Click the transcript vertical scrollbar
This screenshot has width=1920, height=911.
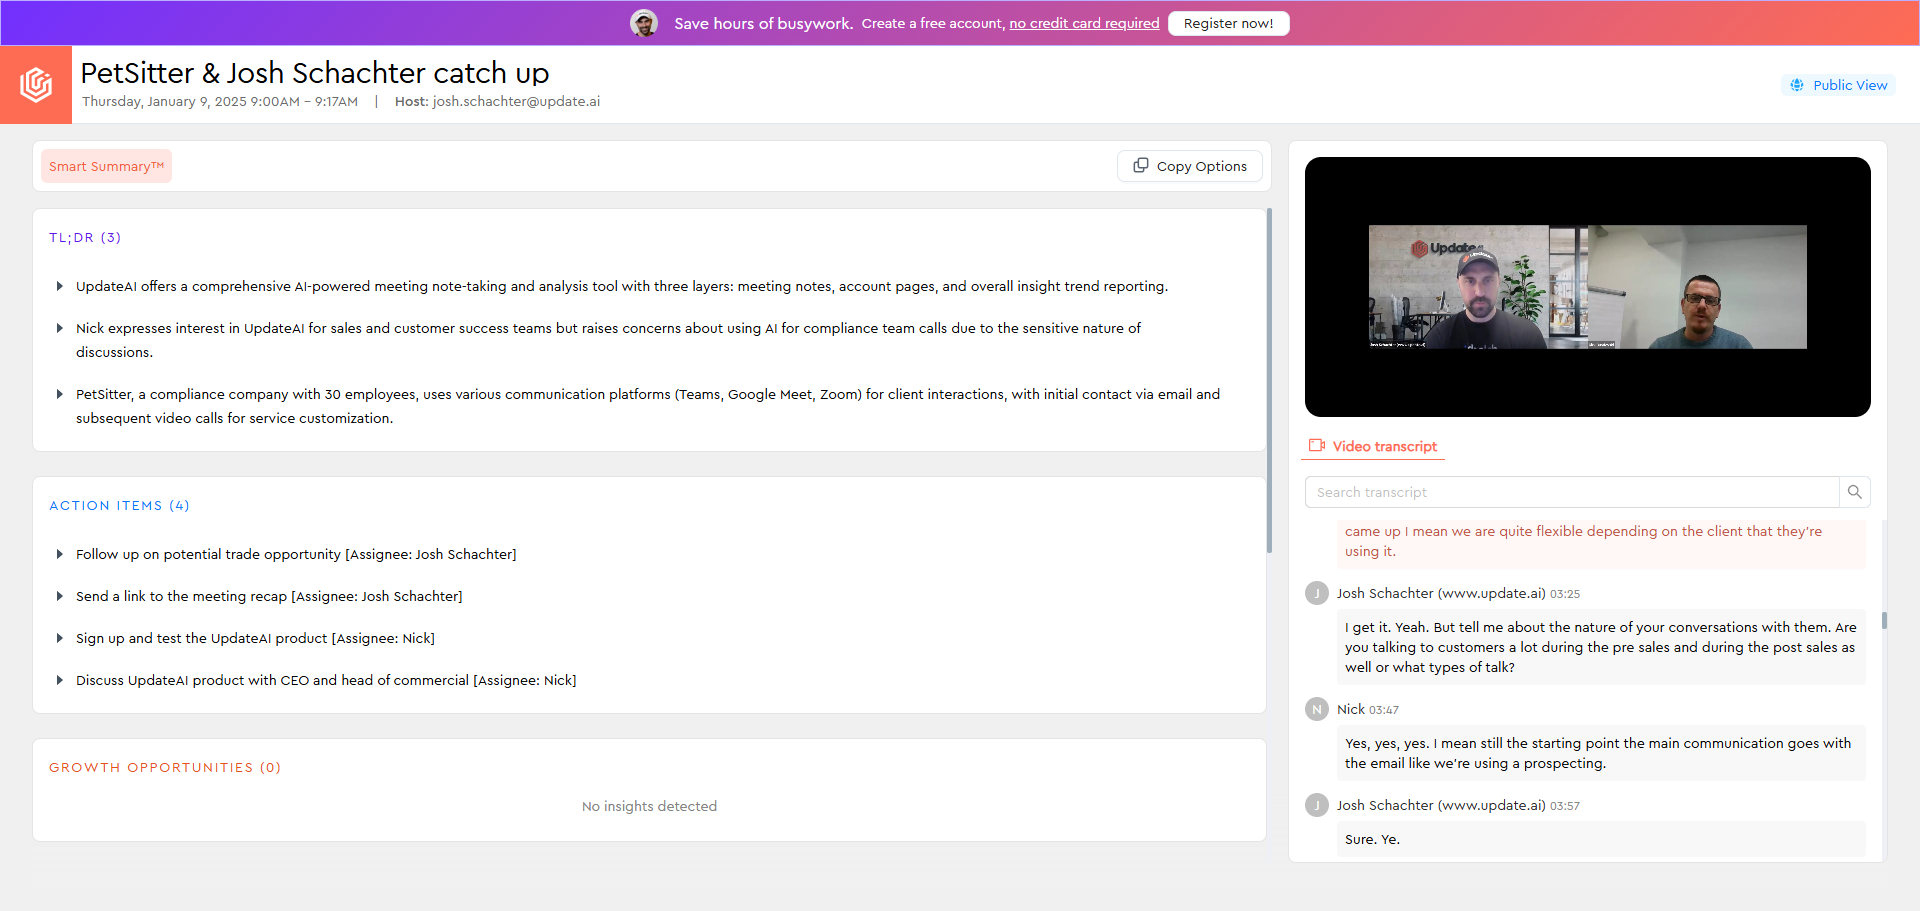[1884, 620]
